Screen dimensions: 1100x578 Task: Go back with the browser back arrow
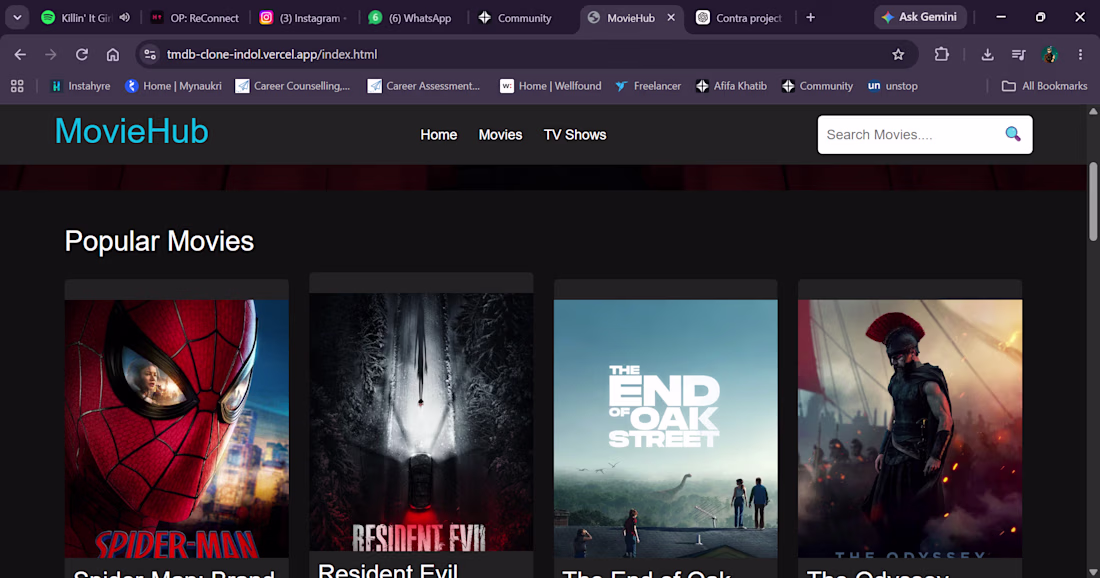tap(20, 54)
